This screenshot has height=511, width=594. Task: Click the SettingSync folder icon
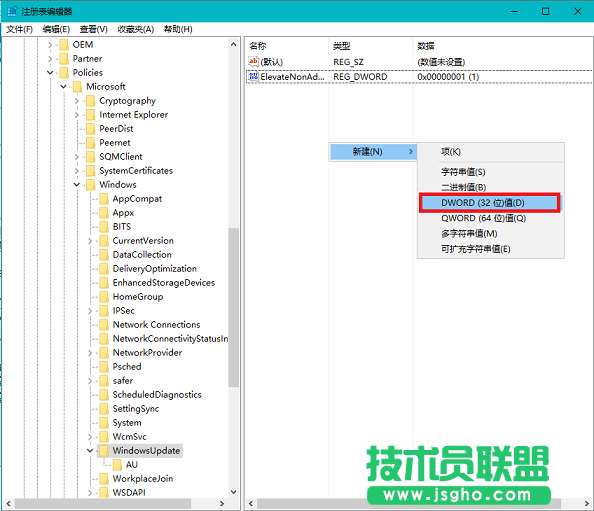[104, 409]
